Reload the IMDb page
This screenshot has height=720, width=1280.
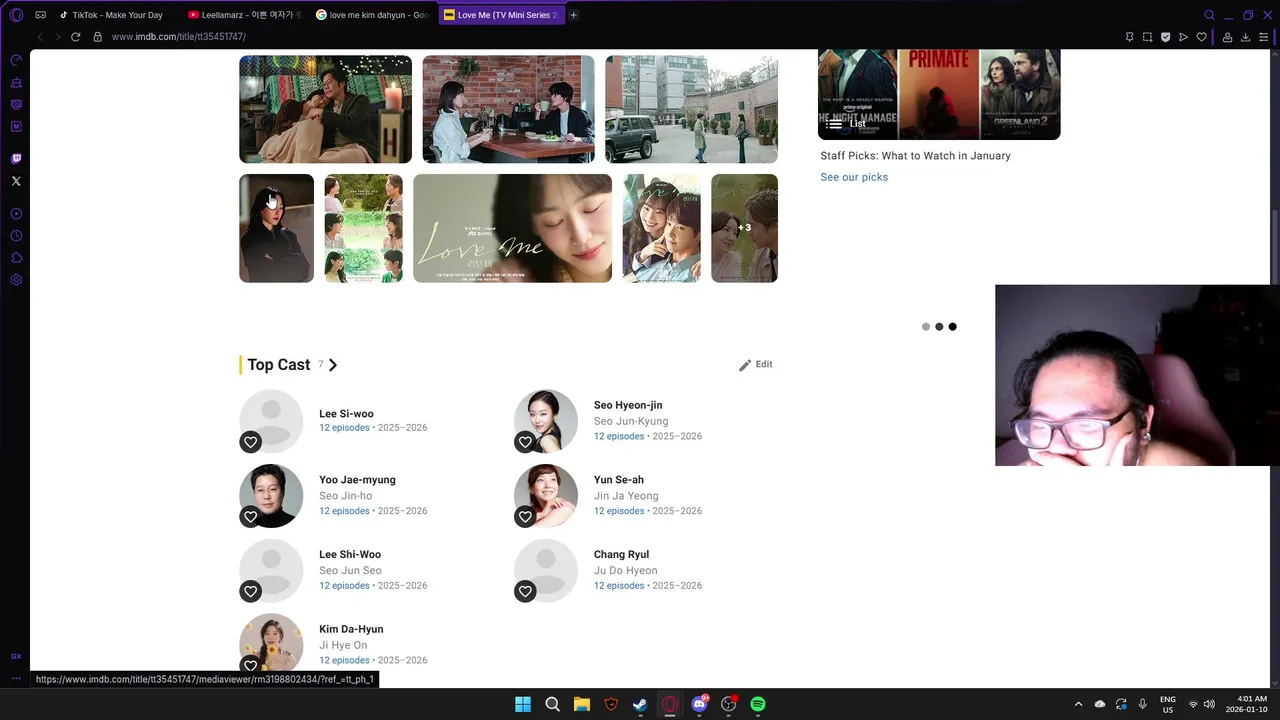[x=75, y=37]
